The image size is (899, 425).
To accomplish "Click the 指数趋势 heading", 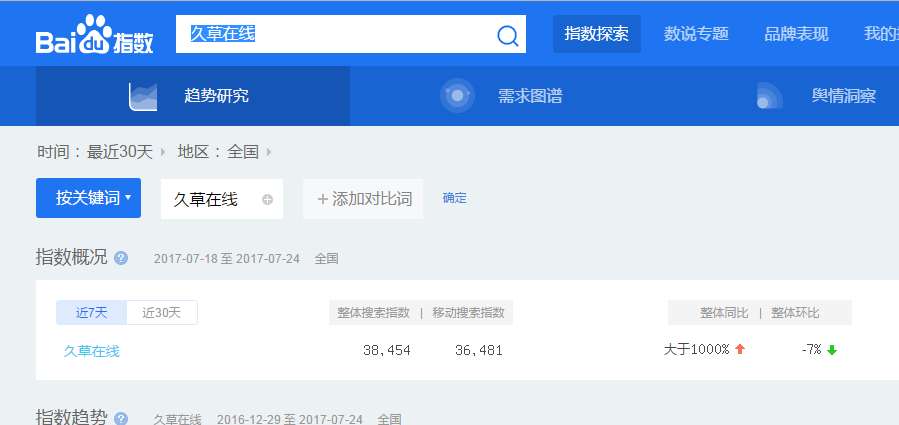I will point(72,417).
